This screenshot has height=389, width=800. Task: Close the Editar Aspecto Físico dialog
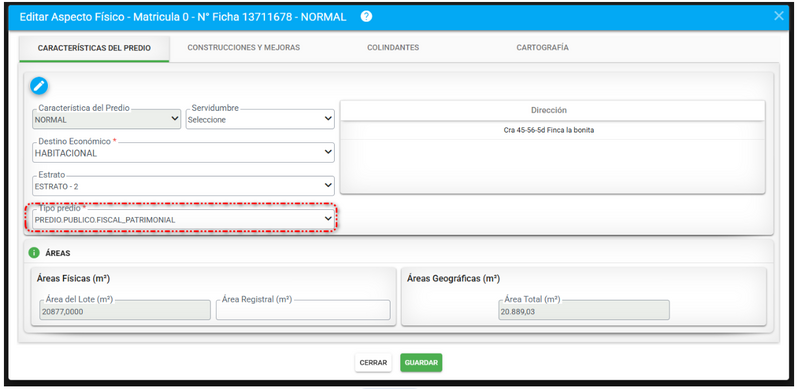pos(779,16)
